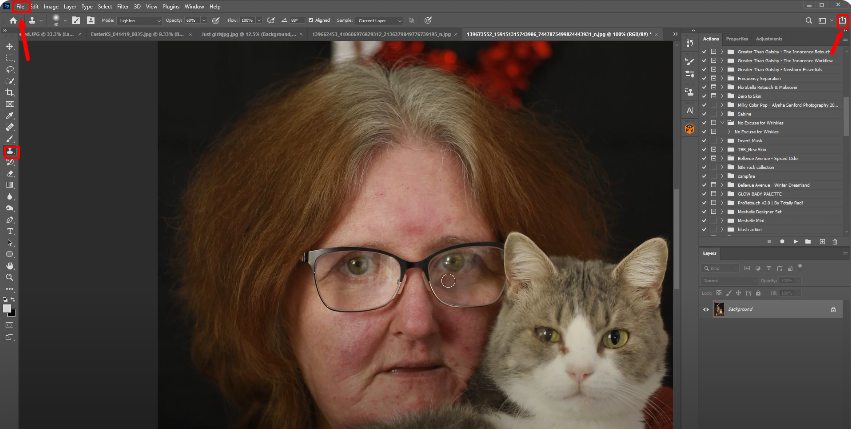The width and height of the screenshot is (851, 429).
Task: Select the Spot Healing Brush tool
Action: coord(10,128)
